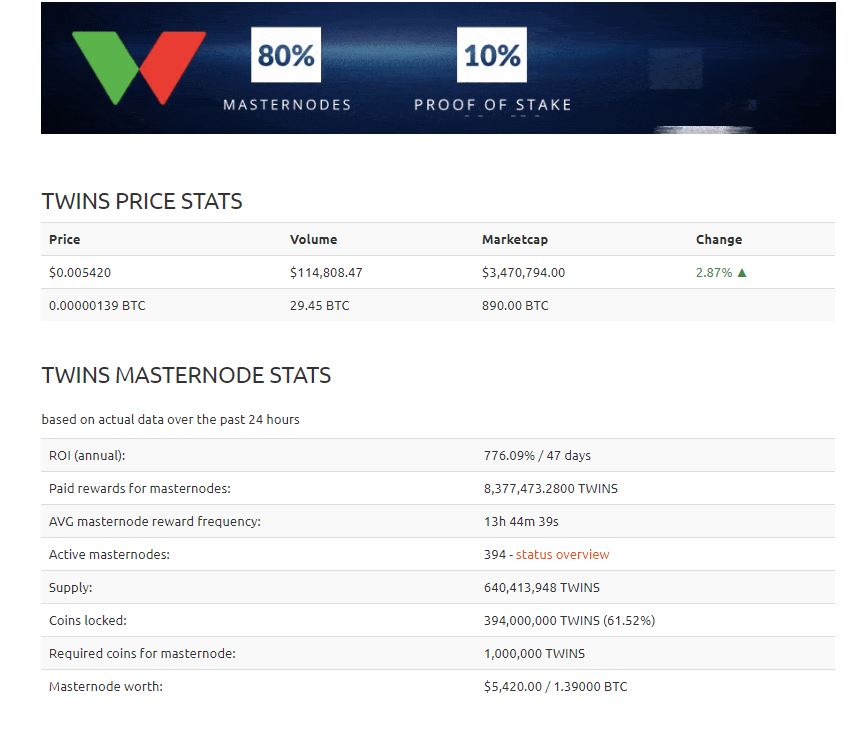Click the $114,808.47 volume value
Image resolution: width=860 pixels, height=735 pixels.
326,272
